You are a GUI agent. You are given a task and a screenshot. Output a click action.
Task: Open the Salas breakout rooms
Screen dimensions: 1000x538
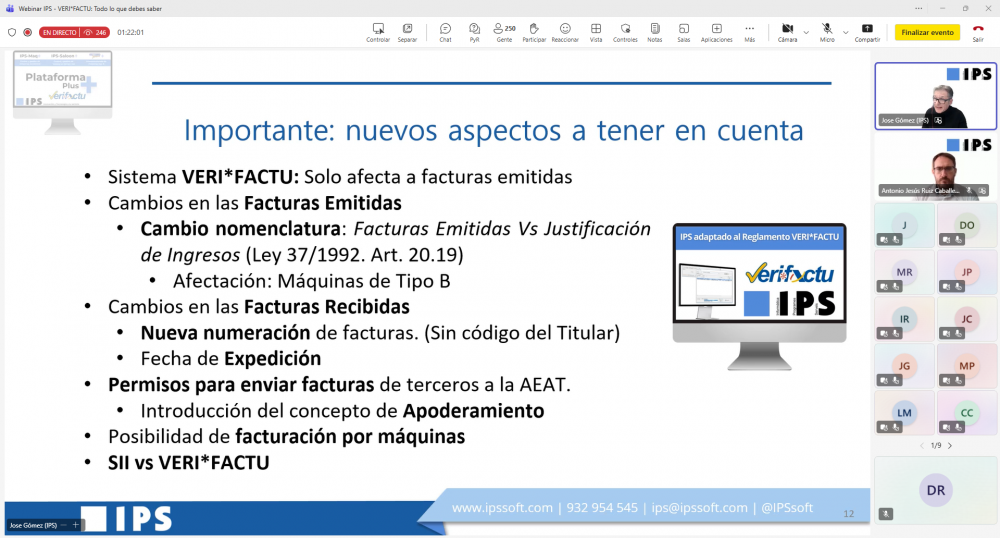(x=683, y=31)
